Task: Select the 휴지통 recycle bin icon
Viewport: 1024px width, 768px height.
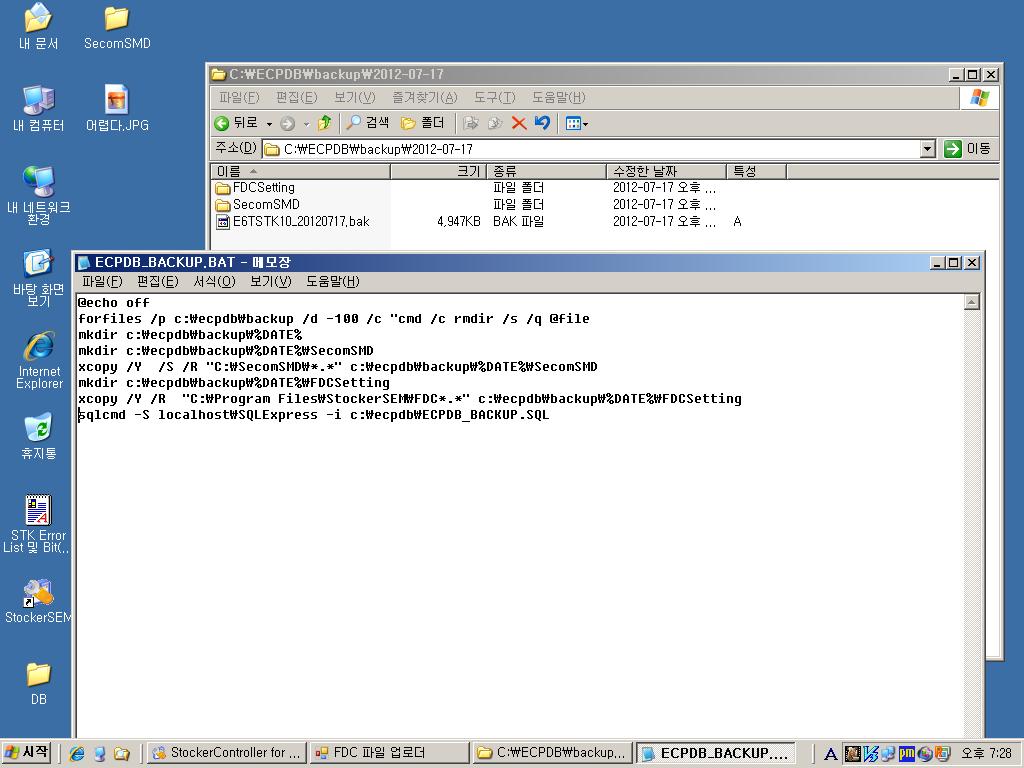Action: (x=39, y=436)
